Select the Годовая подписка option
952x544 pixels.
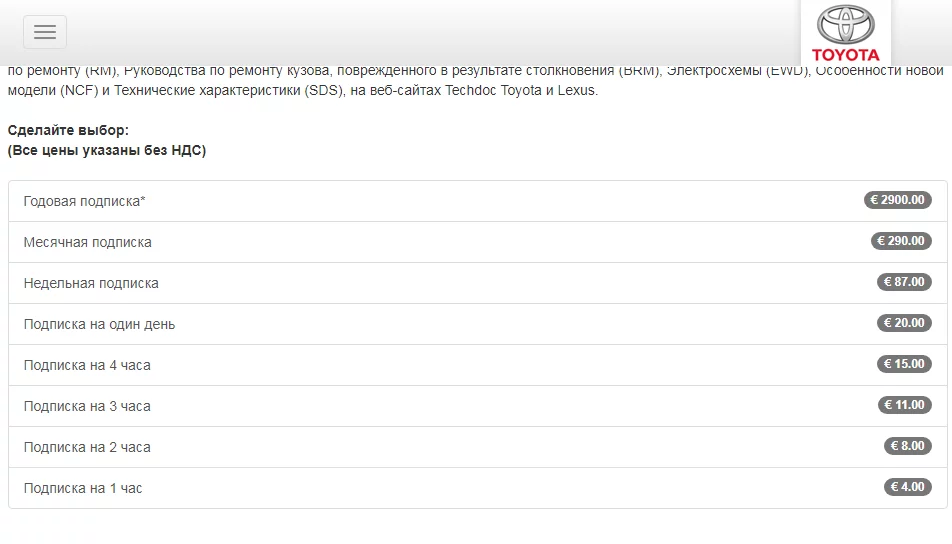(85, 201)
